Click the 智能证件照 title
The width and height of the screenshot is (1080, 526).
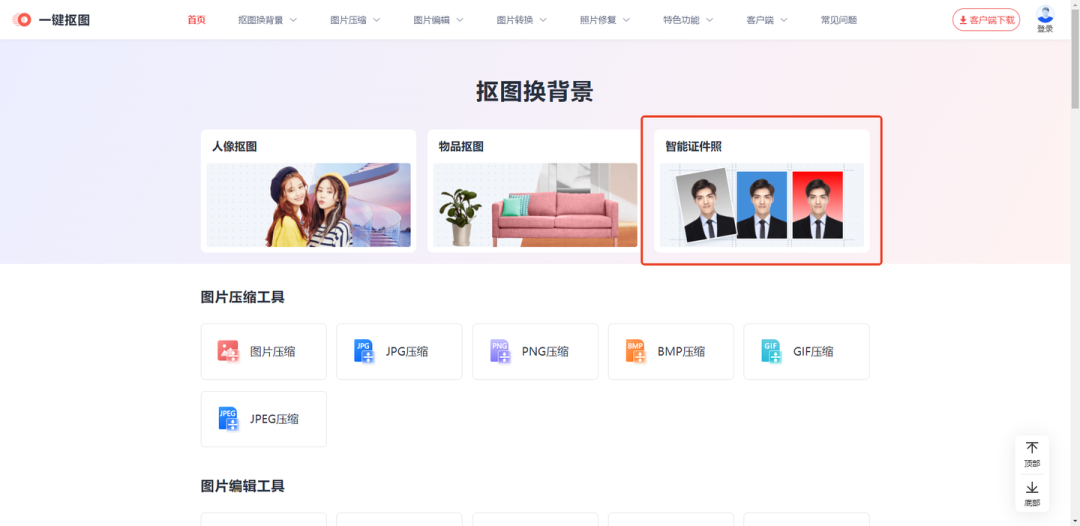point(694,147)
